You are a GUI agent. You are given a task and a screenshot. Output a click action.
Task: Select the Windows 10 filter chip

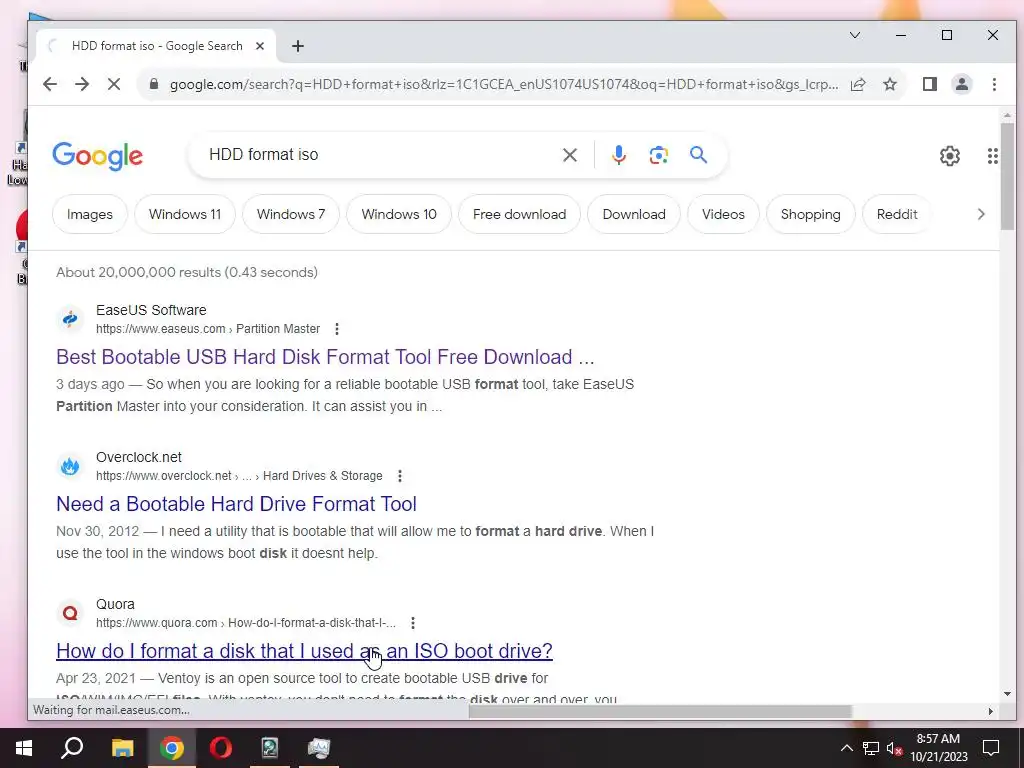tap(399, 214)
